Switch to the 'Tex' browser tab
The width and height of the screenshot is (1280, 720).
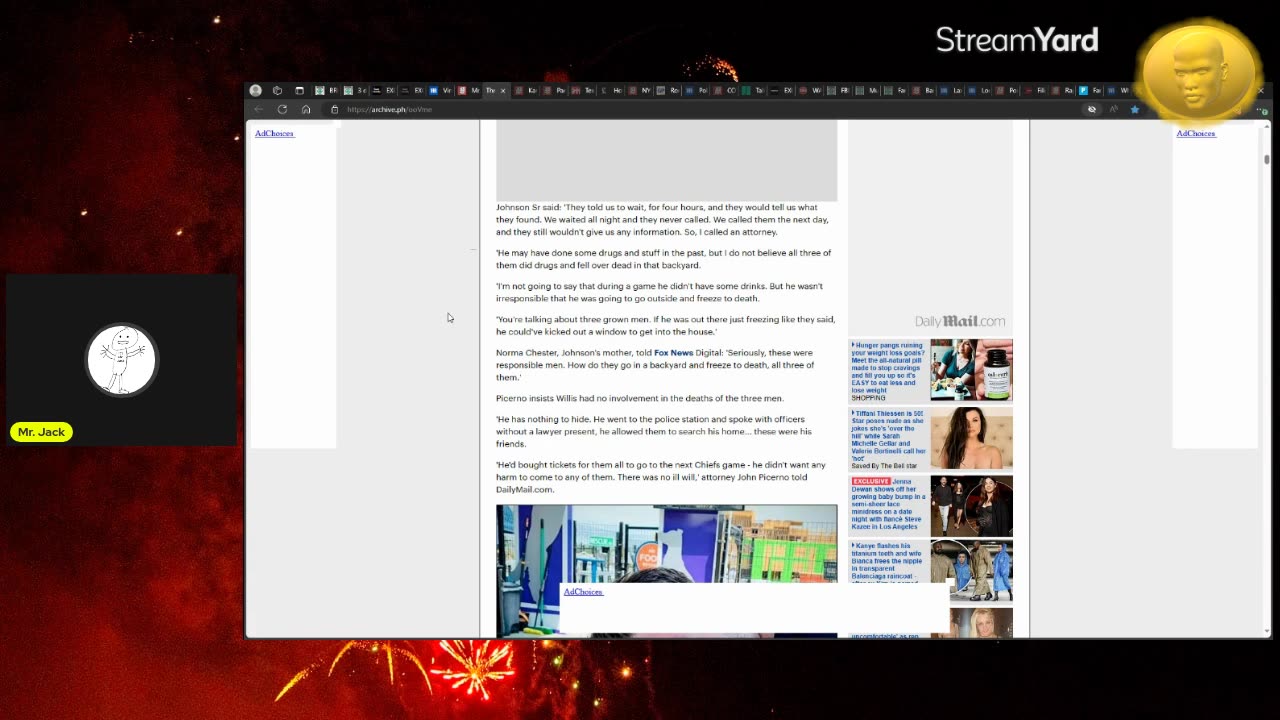582,90
